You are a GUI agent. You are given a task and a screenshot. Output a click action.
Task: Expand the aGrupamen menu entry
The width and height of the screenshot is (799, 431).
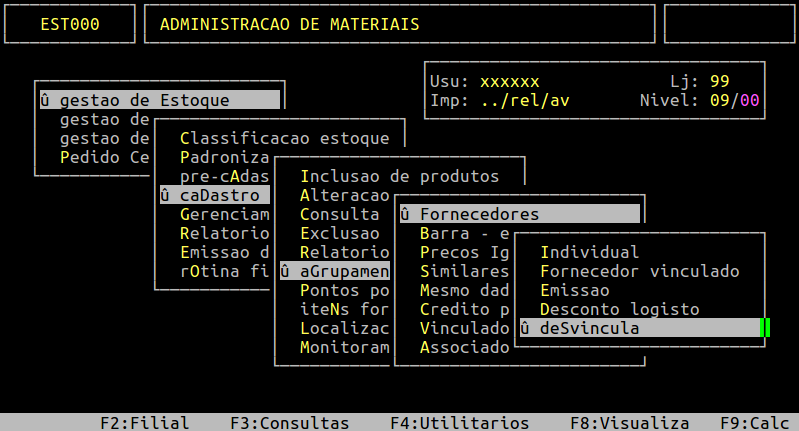click(334, 271)
